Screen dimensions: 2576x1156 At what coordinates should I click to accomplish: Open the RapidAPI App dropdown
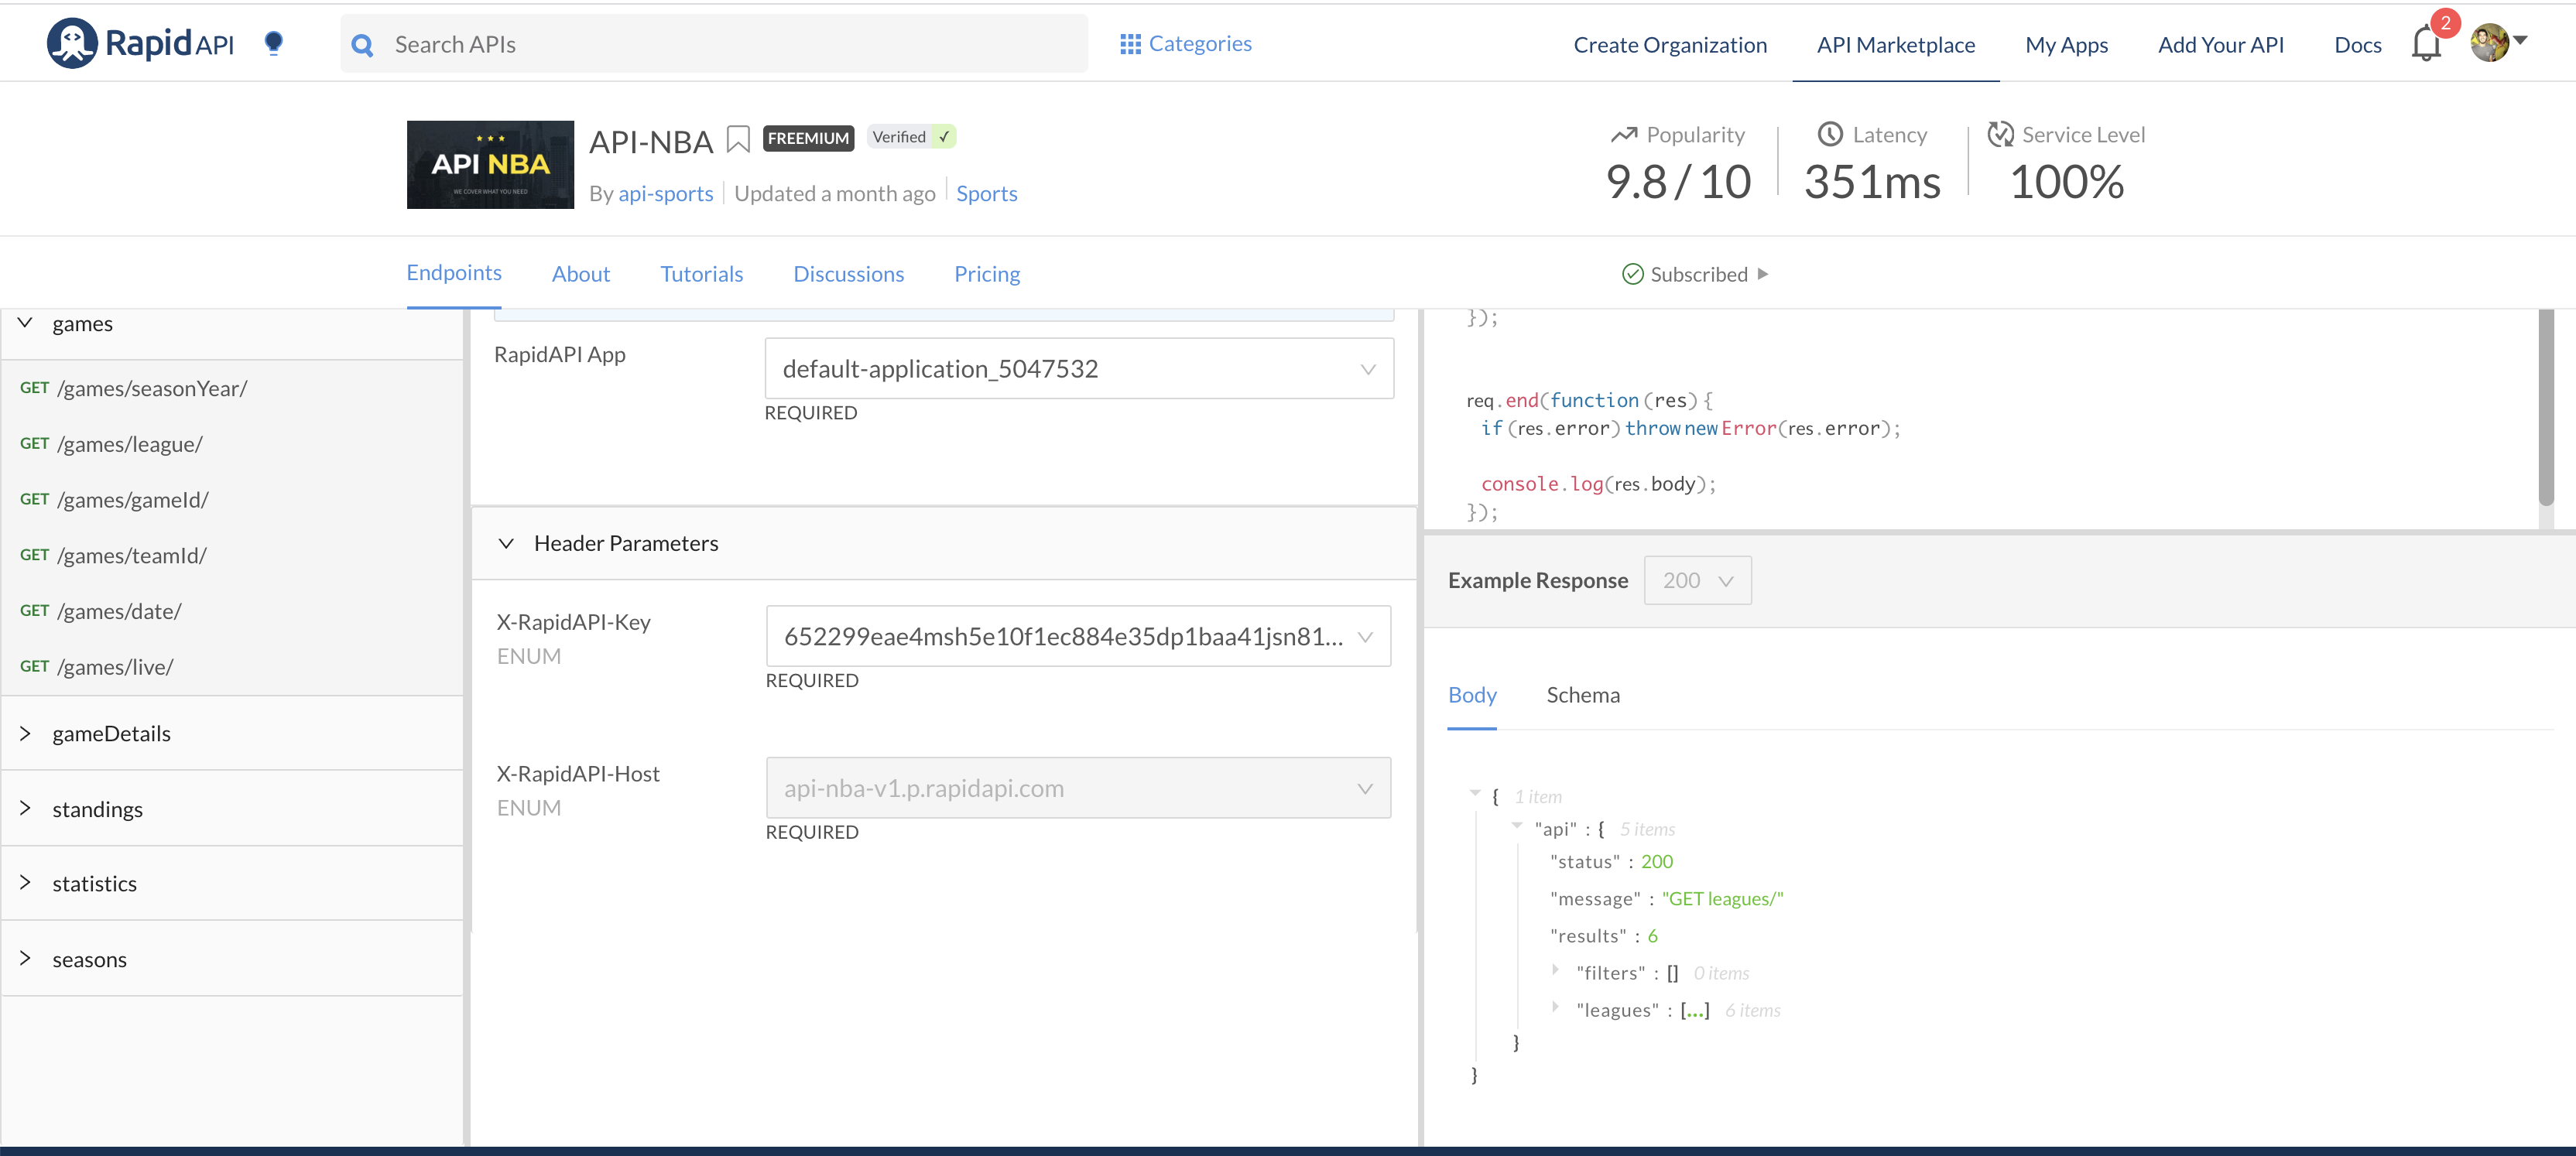(x=1079, y=369)
